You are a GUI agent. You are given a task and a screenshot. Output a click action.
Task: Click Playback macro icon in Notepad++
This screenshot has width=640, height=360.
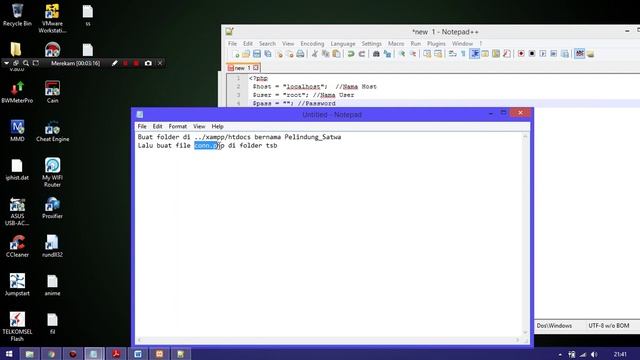[x=542, y=54]
